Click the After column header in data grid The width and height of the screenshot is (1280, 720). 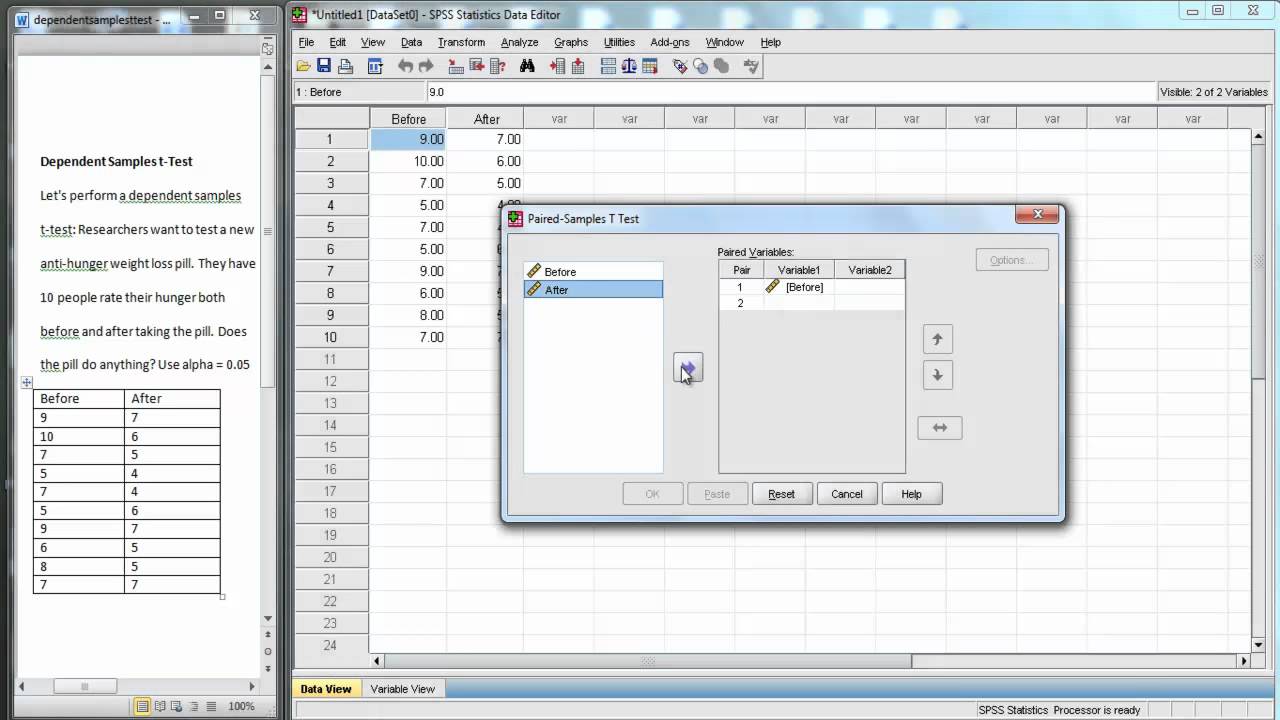click(486, 119)
